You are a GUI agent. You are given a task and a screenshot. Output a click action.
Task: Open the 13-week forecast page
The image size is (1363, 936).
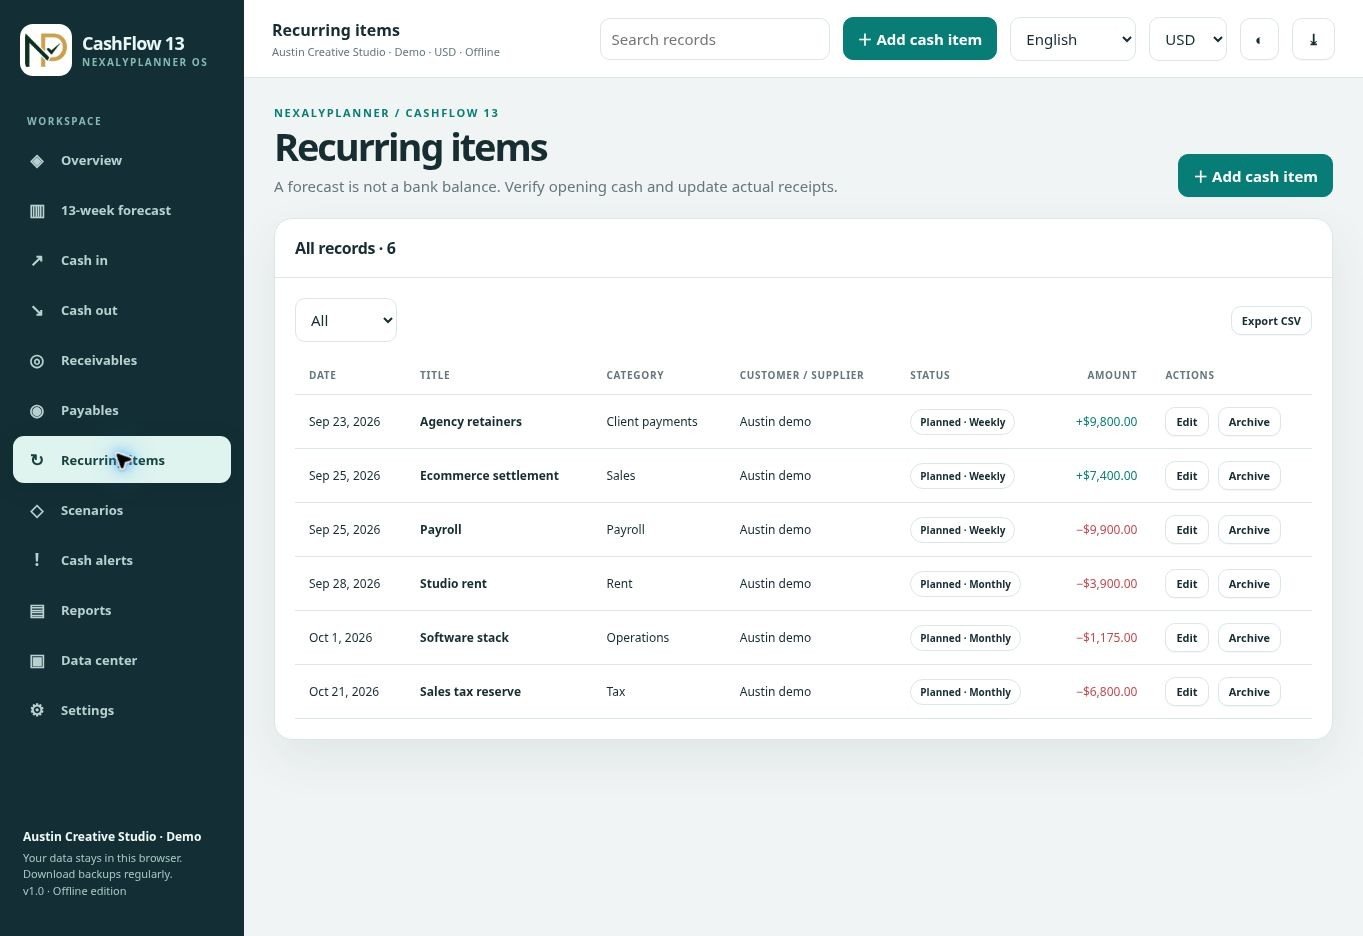tap(122, 210)
